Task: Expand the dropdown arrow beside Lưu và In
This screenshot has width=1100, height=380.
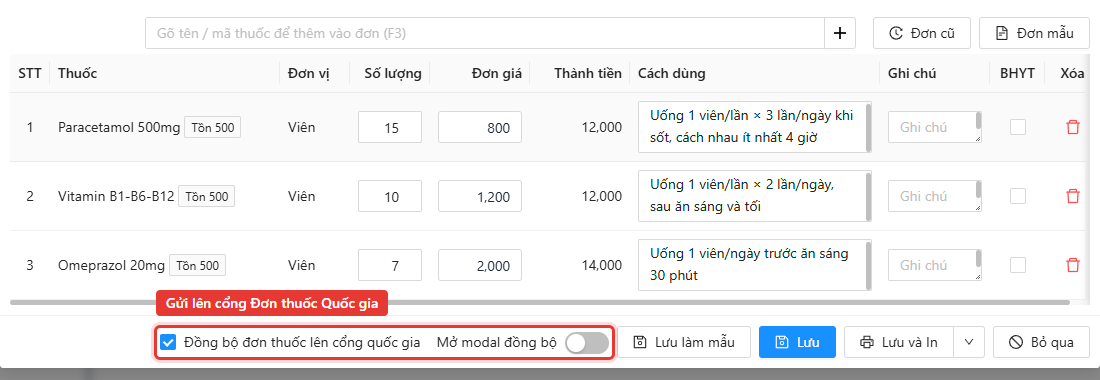Action: click(970, 342)
